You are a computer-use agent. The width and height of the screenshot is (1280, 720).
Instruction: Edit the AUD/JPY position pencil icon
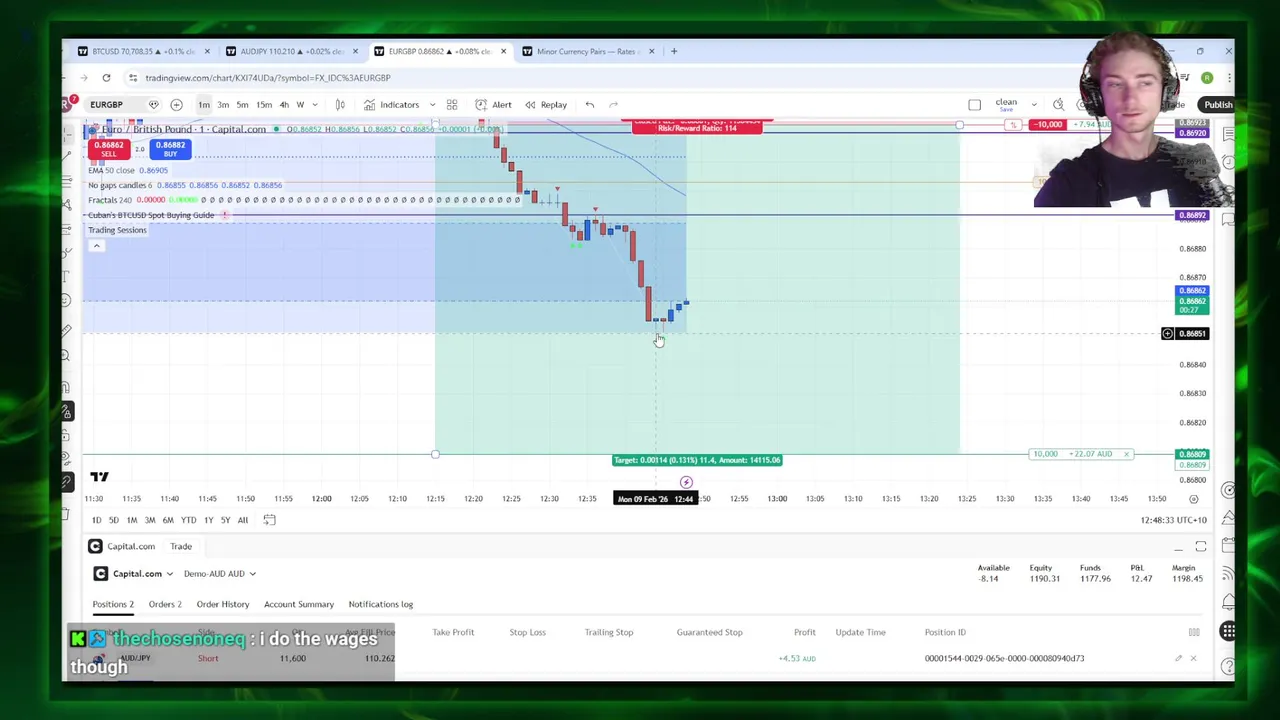1178,658
